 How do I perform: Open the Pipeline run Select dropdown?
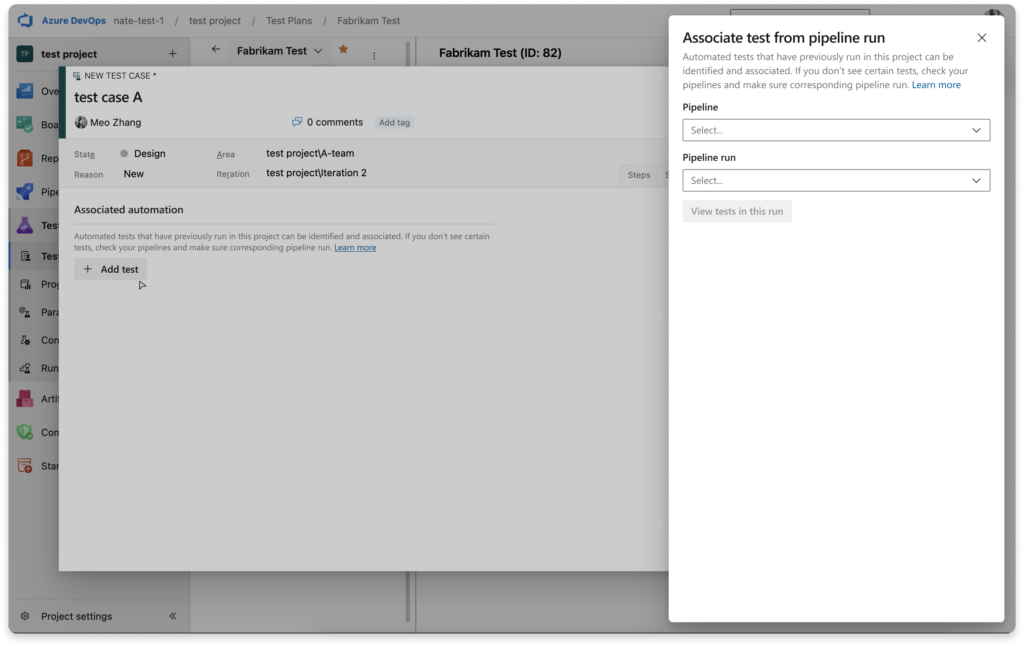click(x=836, y=181)
